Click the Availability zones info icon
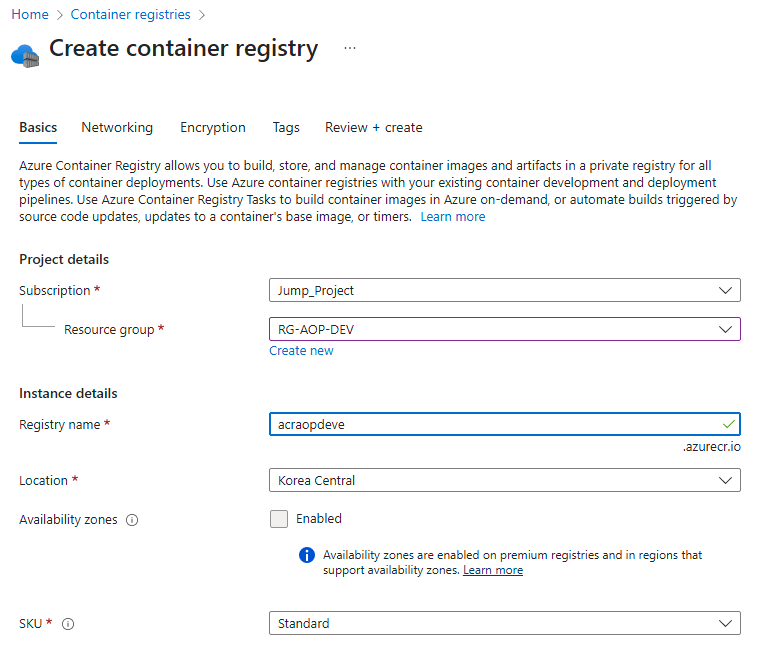768x661 pixels. click(x=132, y=520)
